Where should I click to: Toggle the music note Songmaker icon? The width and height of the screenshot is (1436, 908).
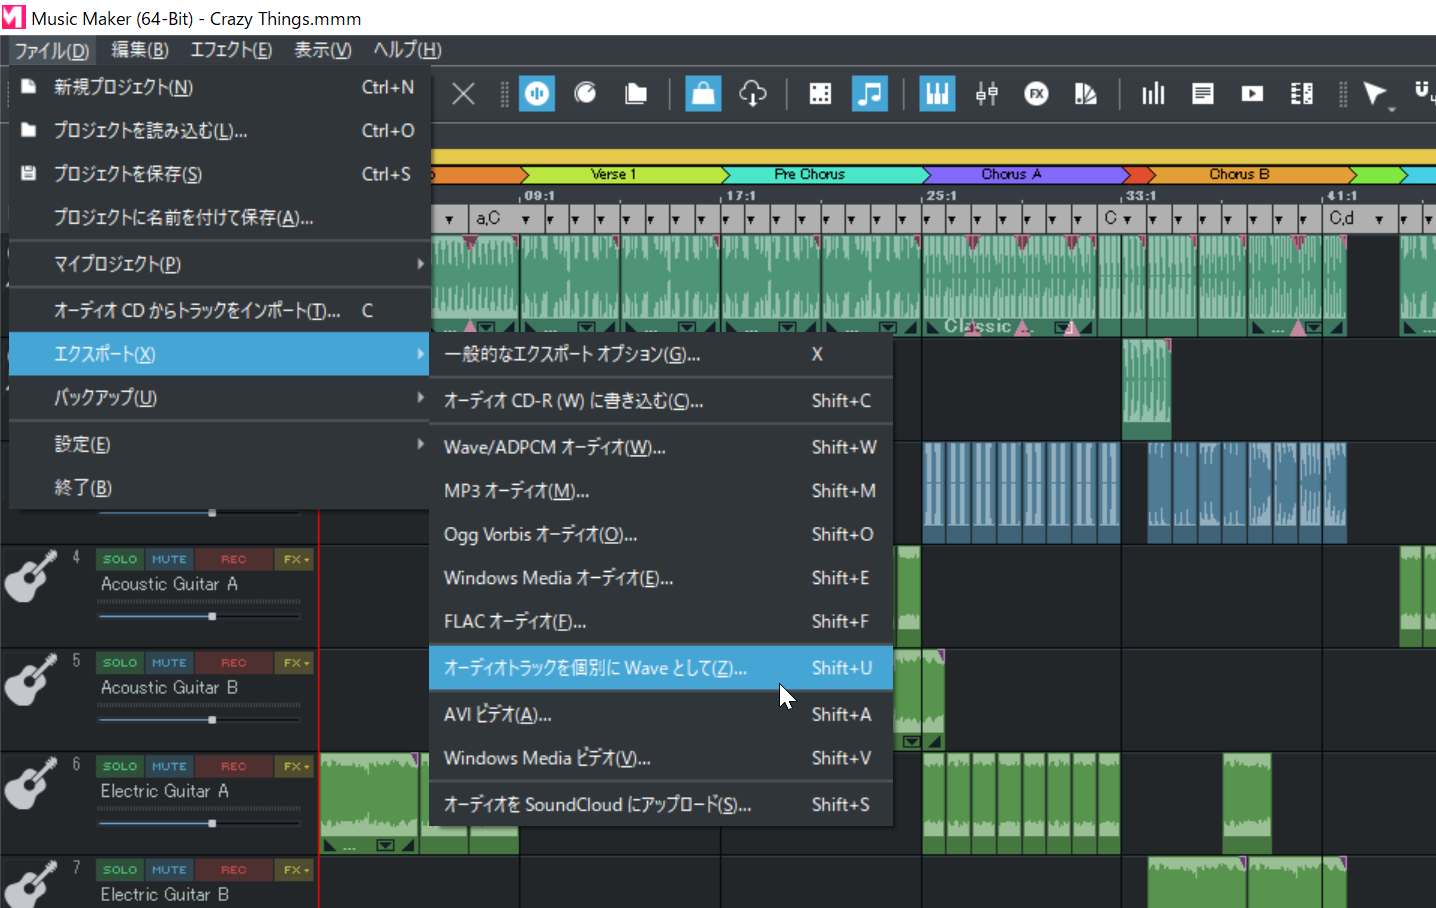870,94
